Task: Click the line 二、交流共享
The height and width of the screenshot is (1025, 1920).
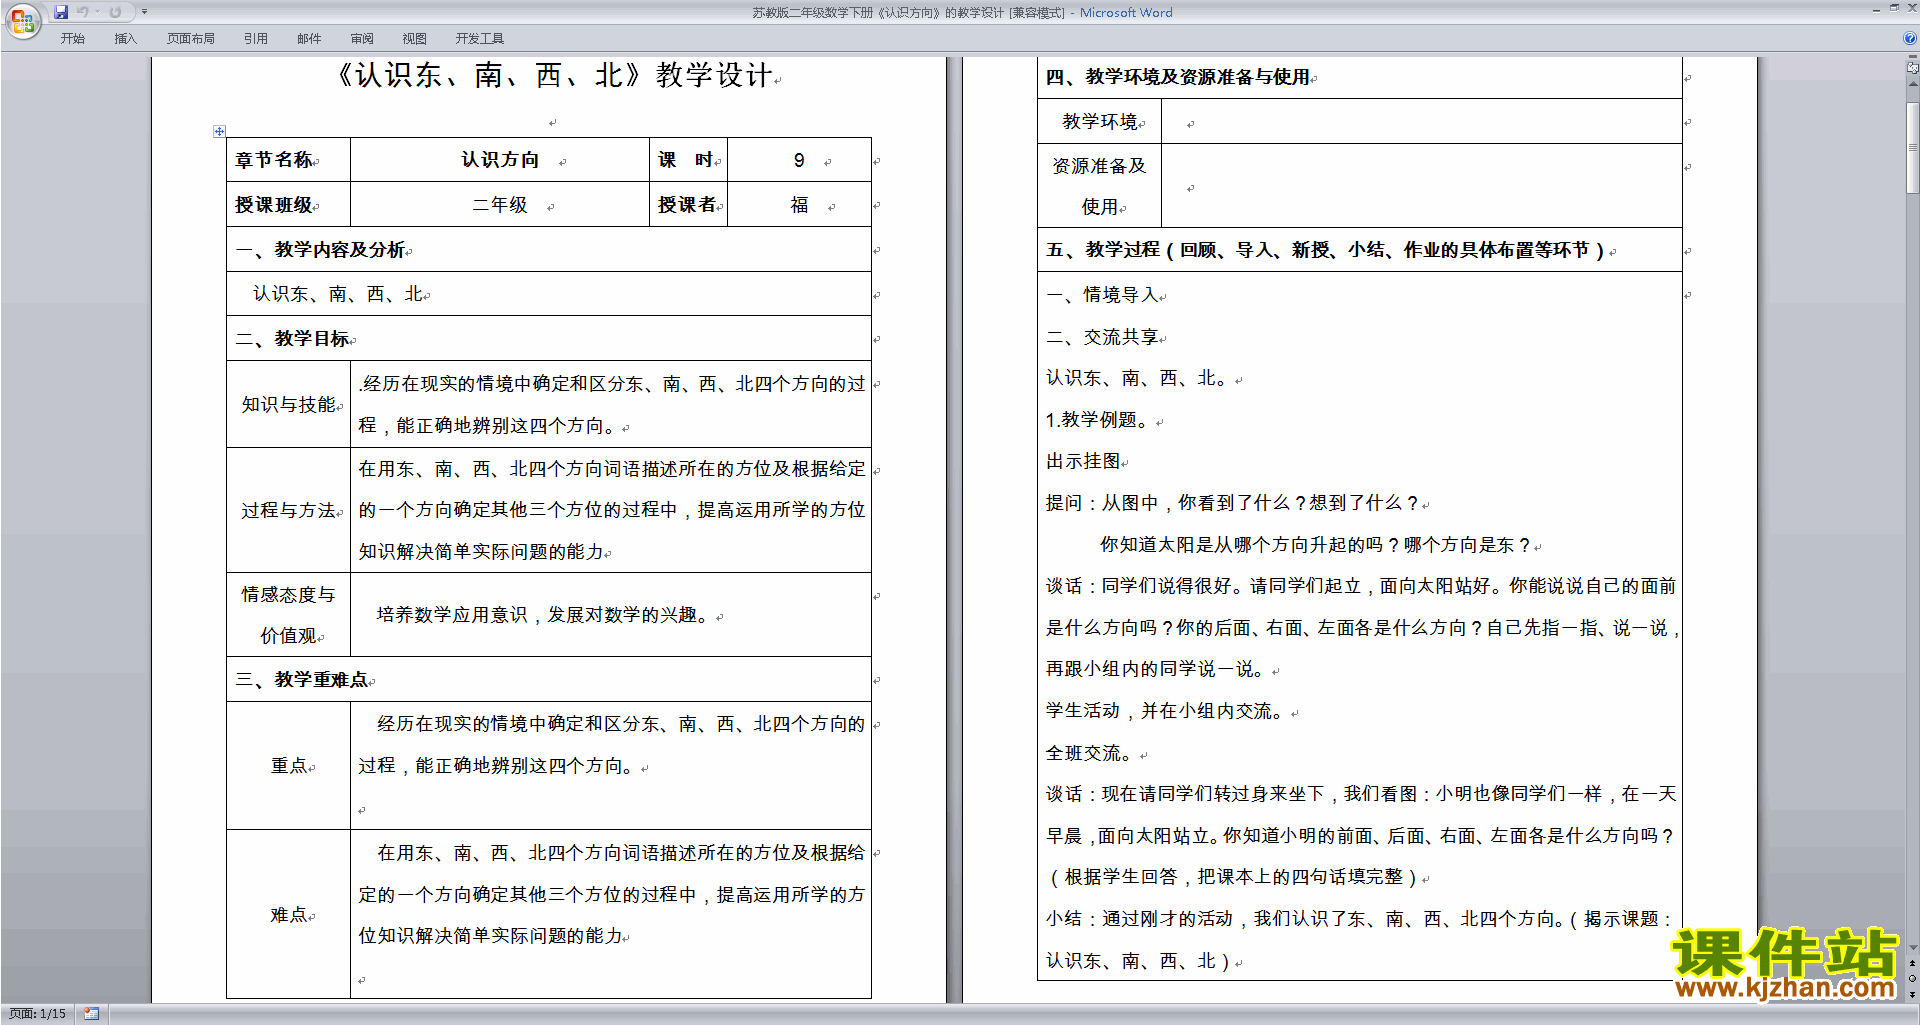Action: tap(1104, 337)
